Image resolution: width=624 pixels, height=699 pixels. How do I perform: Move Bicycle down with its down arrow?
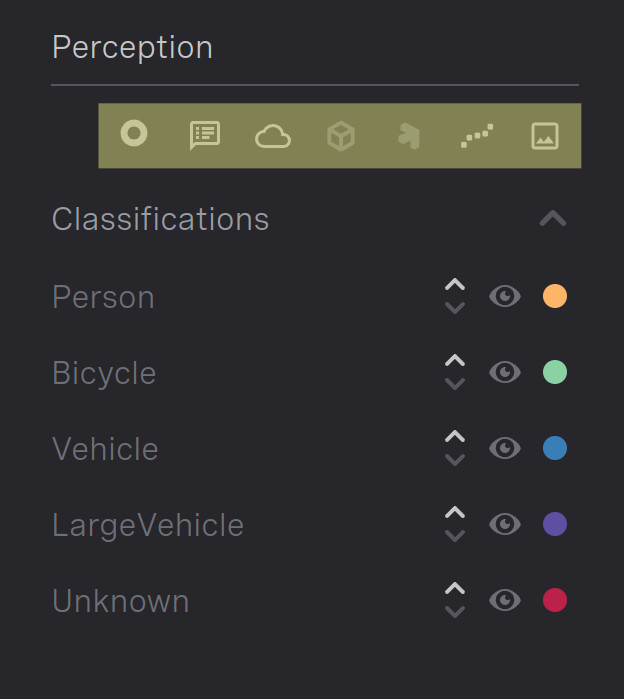coord(455,383)
